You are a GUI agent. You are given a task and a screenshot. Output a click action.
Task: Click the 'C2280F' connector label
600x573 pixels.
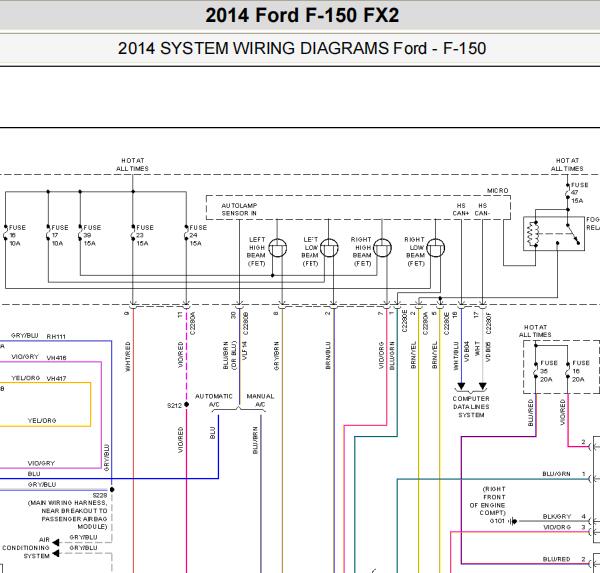[488, 323]
